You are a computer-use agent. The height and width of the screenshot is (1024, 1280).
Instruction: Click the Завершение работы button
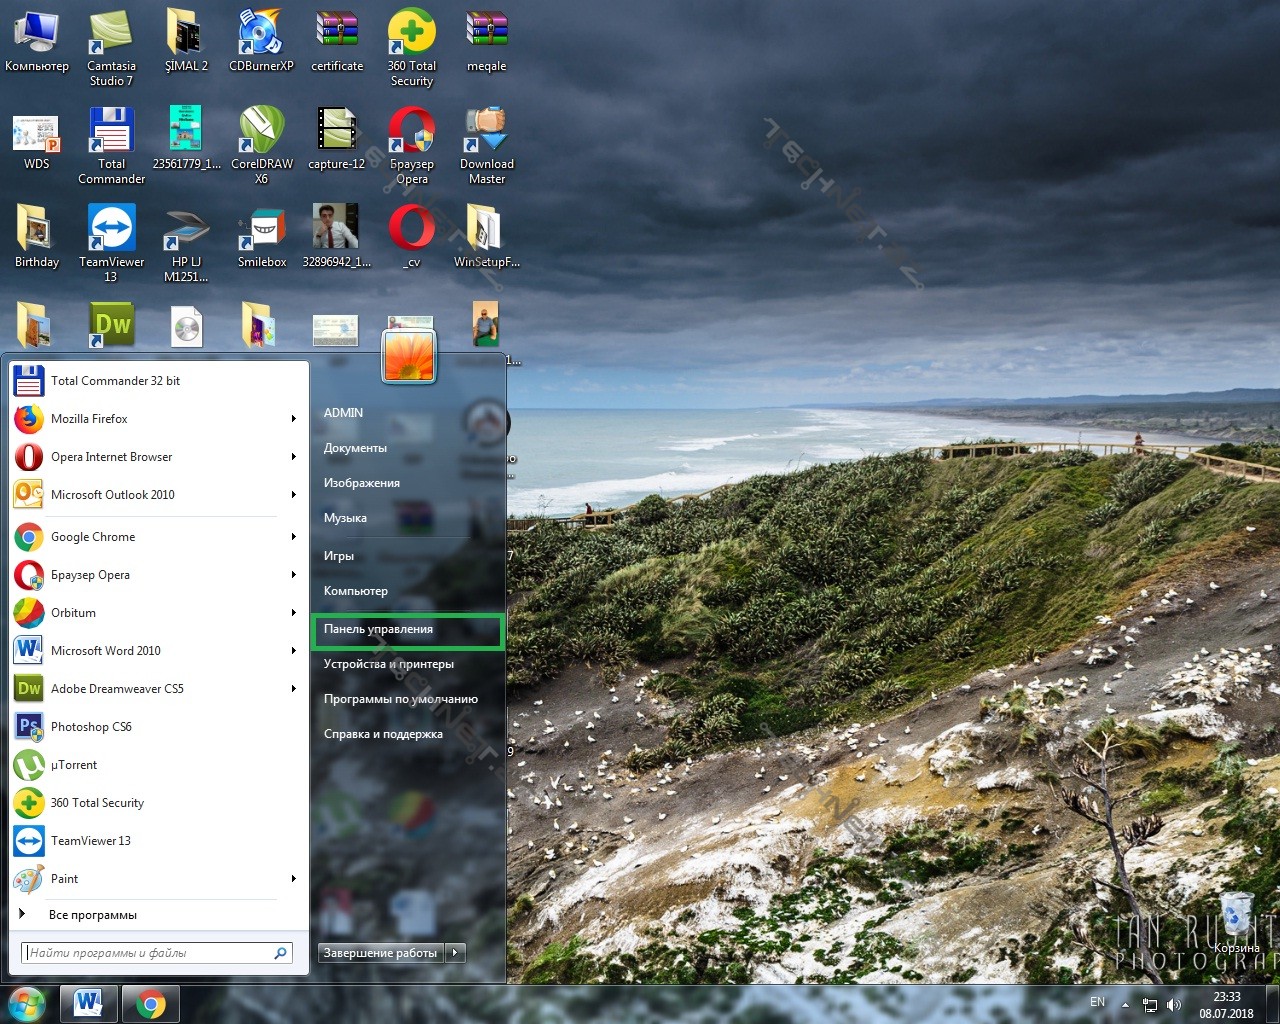point(380,953)
